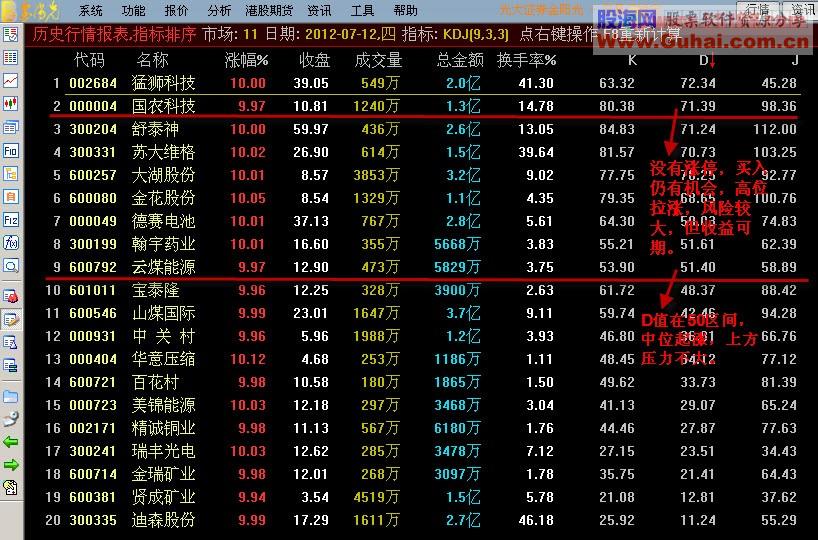Open the 资讯 menu in menu bar
Image resolution: width=818 pixels, height=540 pixels.
tap(319, 10)
